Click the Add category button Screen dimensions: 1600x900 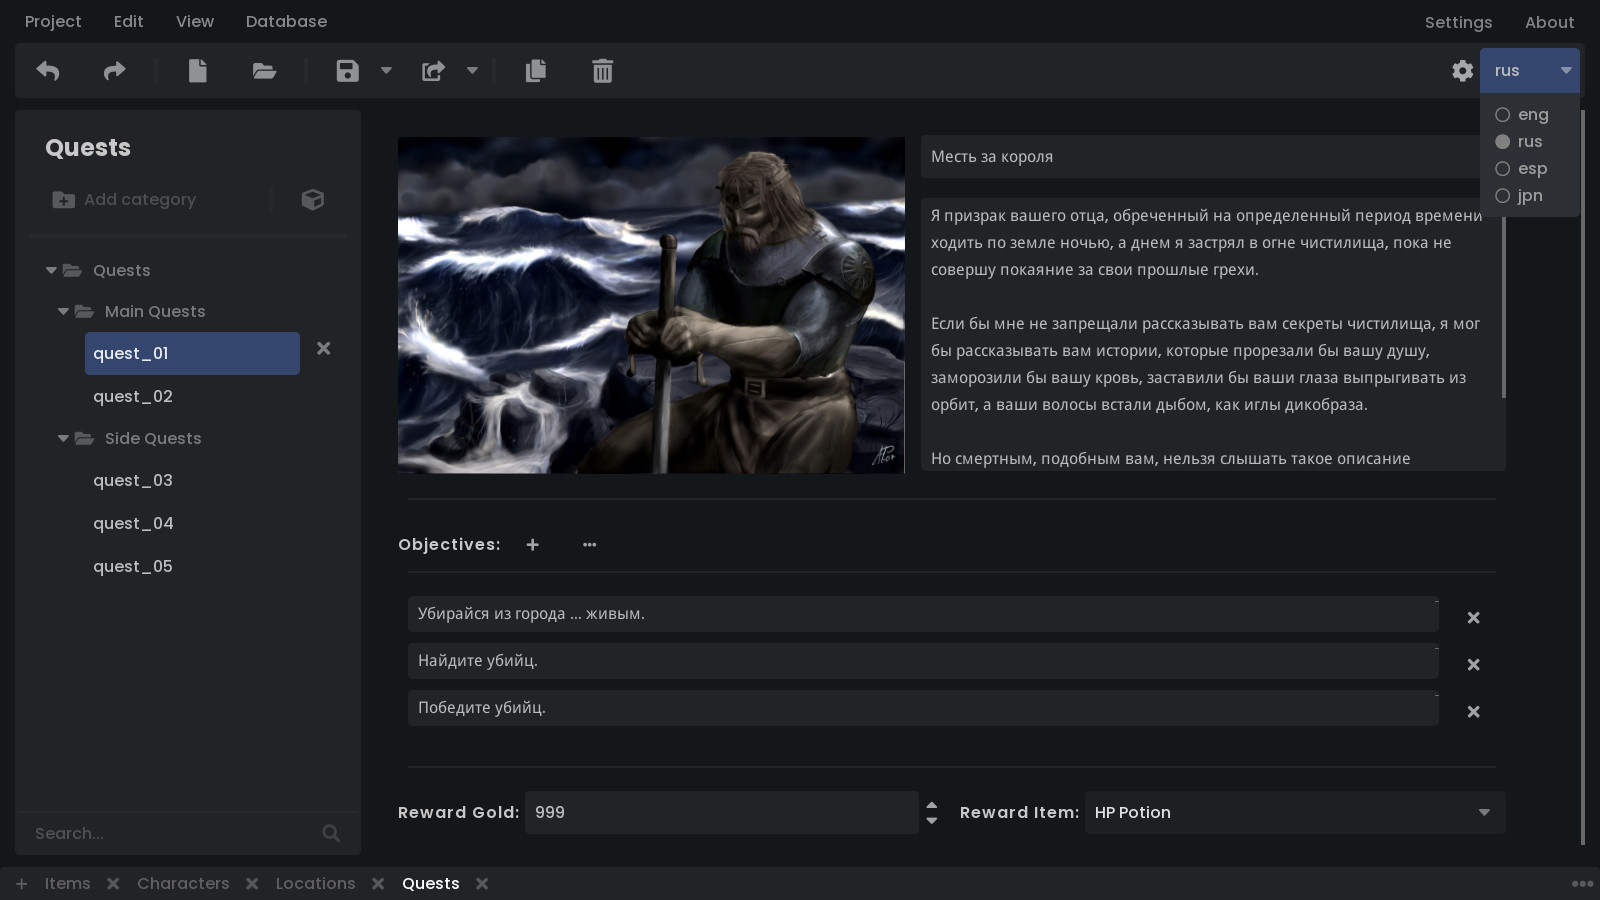click(124, 199)
